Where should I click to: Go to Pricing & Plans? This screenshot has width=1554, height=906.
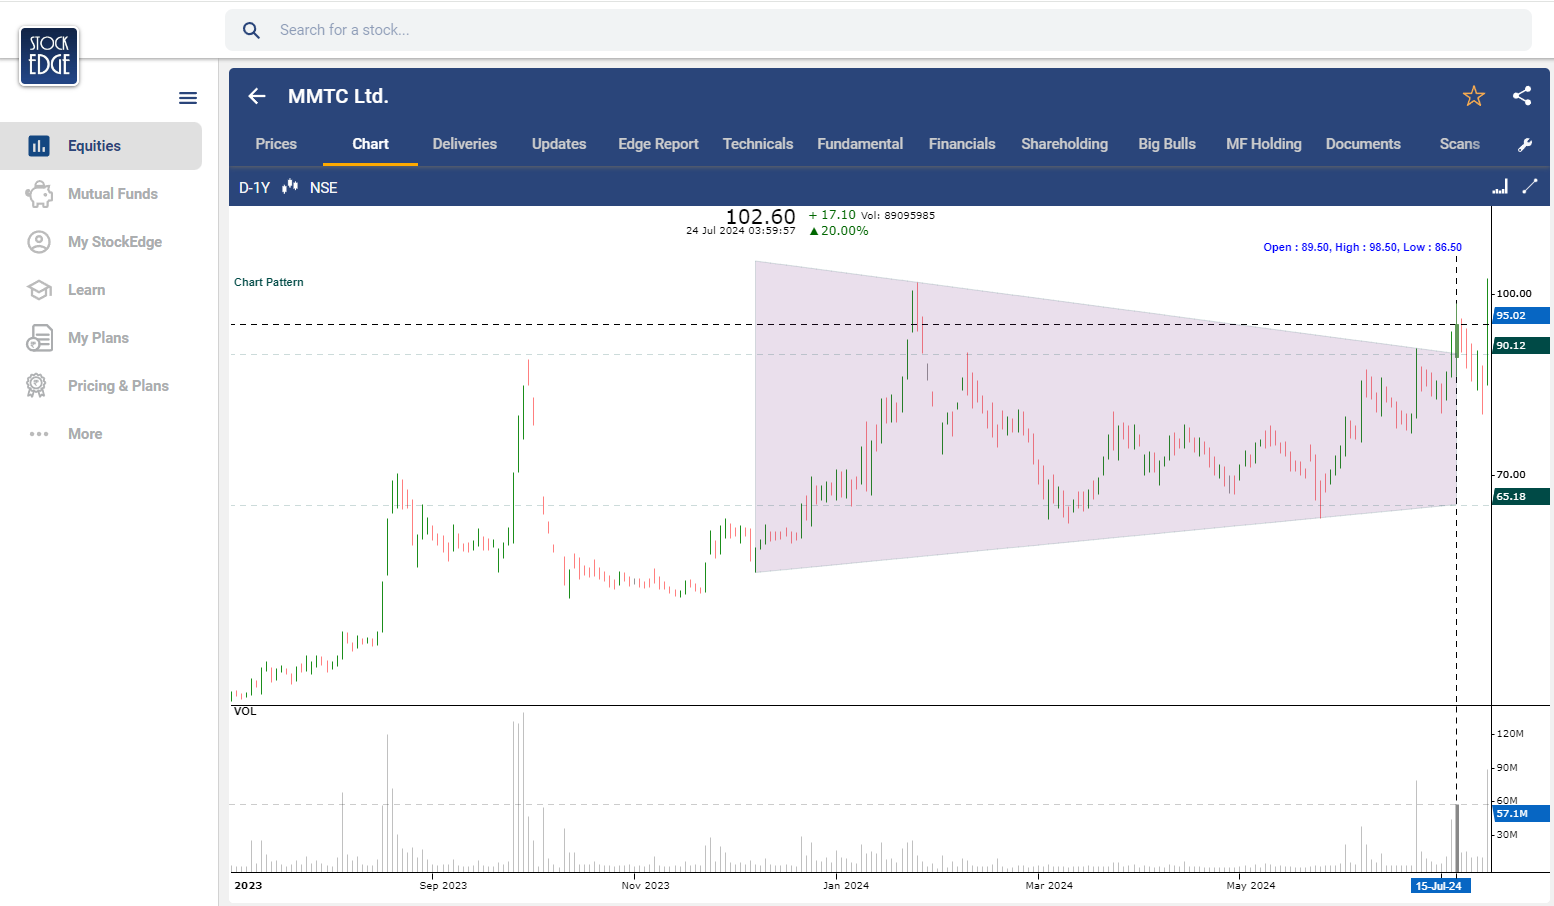coord(118,386)
